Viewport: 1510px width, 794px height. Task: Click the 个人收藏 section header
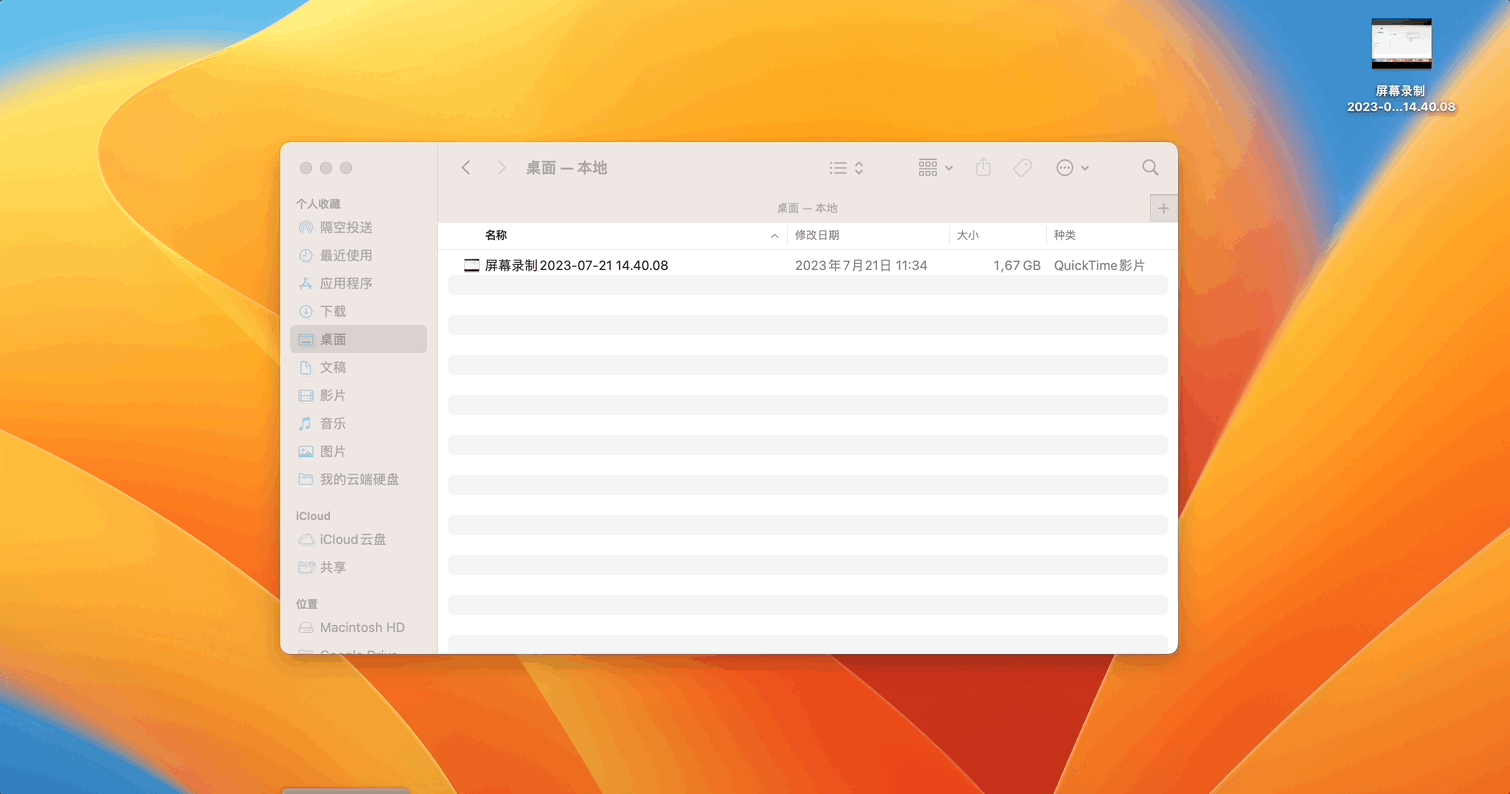pos(318,204)
